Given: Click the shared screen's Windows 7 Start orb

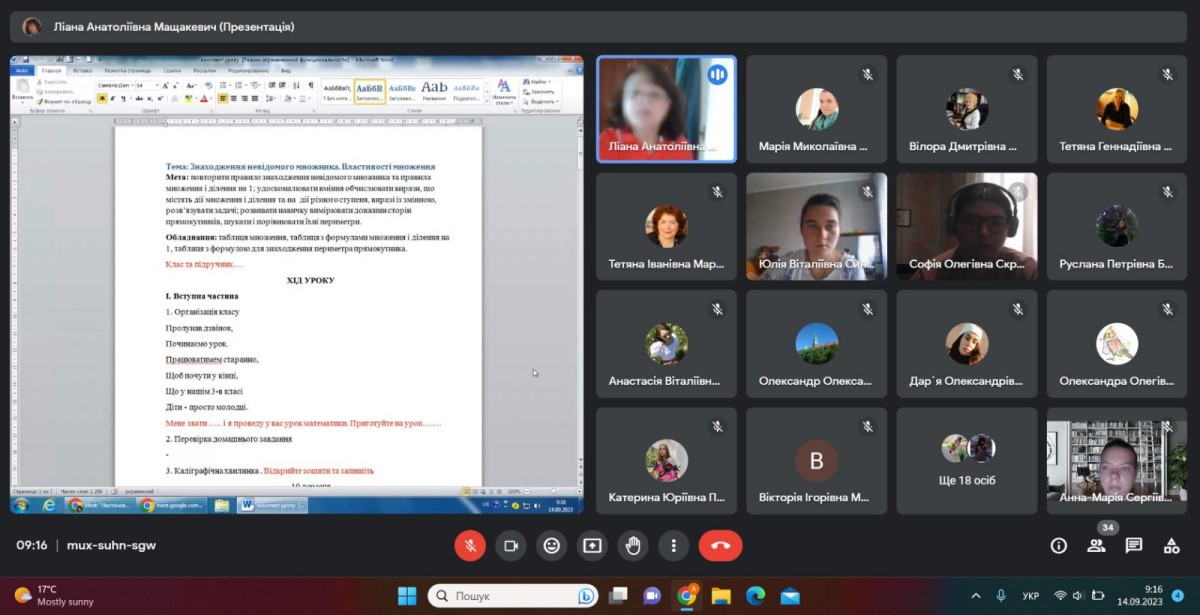Looking at the screenshot, I should [20, 505].
